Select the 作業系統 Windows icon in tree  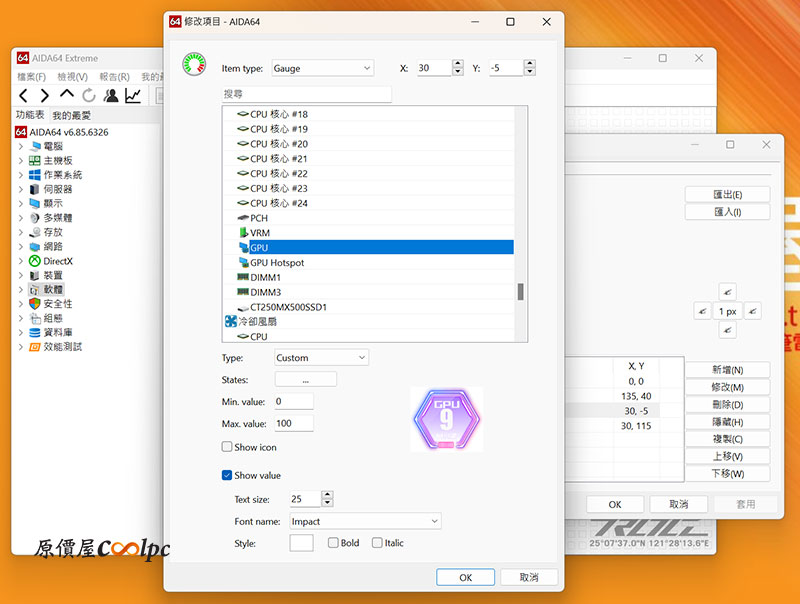click(35, 175)
